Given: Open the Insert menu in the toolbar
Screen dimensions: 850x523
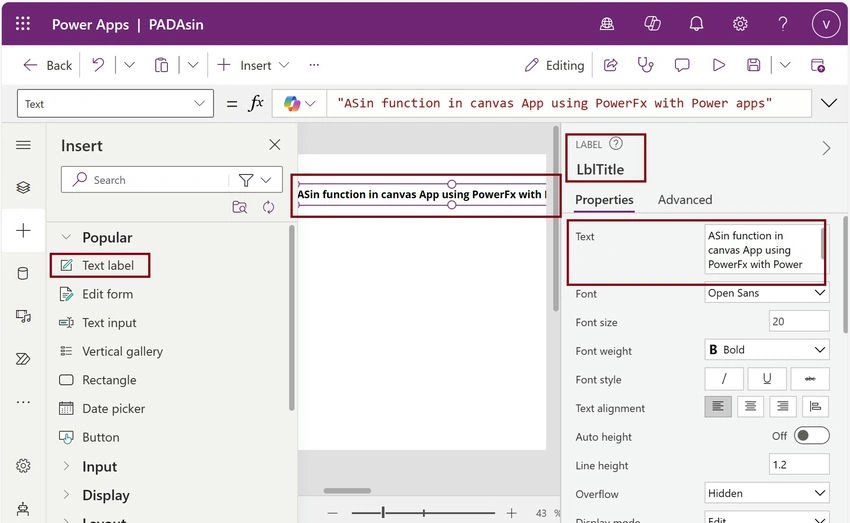Looking at the screenshot, I should tap(253, 65).
